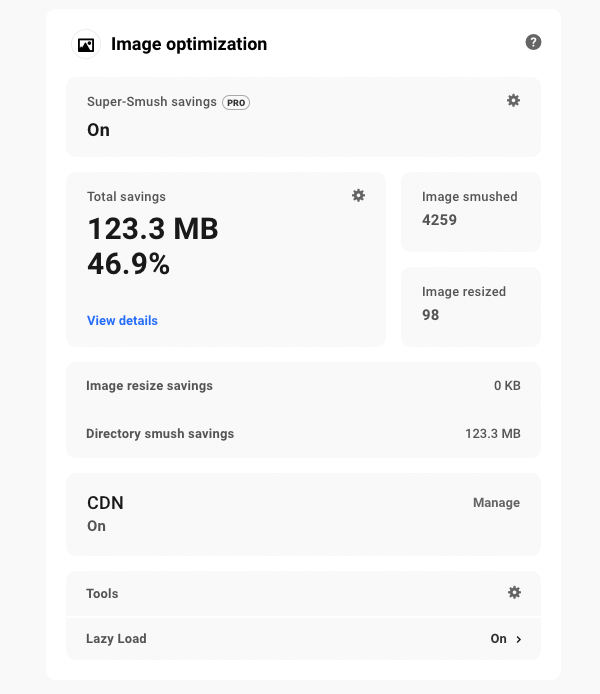This screenshot has height=694, width=600.
Task: Click Super-Smush On status text
Action: tap(98, 130)
